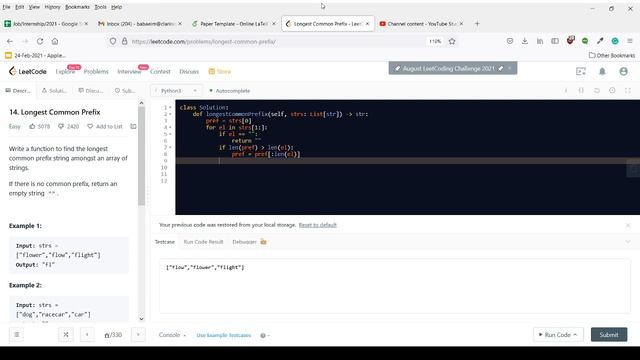Open the Problems page
This screenshot has height=360, width=640.
[96, 71]
